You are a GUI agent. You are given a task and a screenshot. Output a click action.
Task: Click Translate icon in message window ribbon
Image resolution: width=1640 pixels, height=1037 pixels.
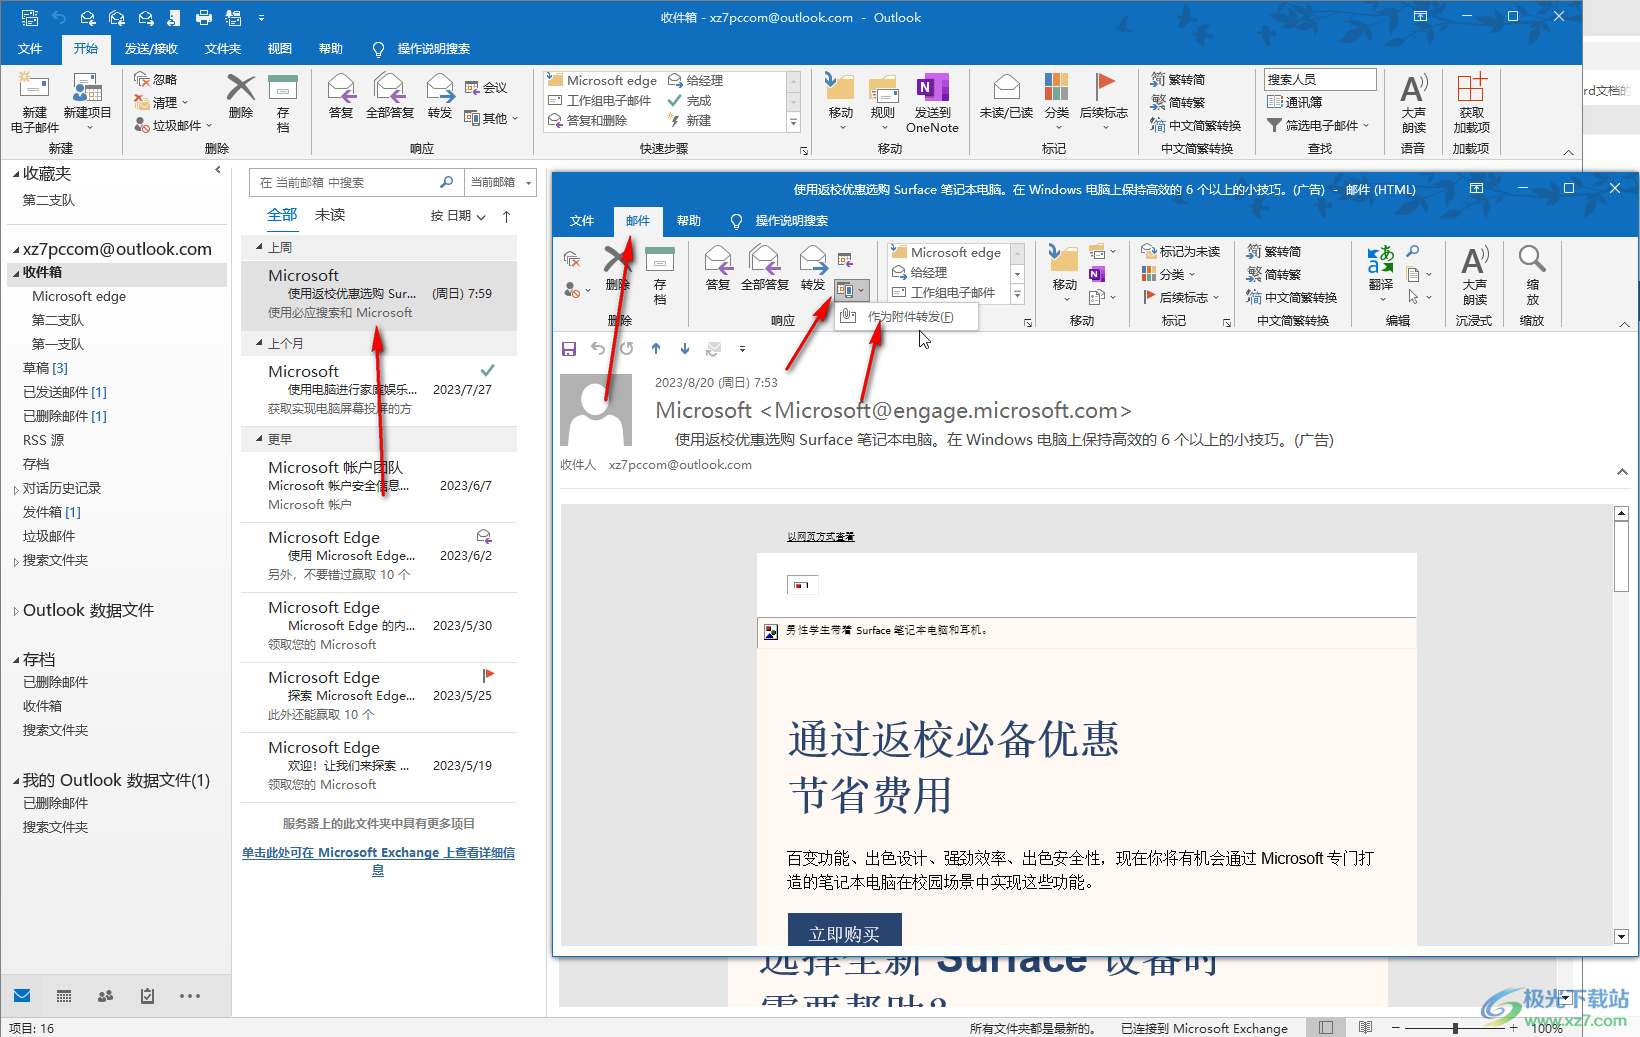(x=1381, y=260)
